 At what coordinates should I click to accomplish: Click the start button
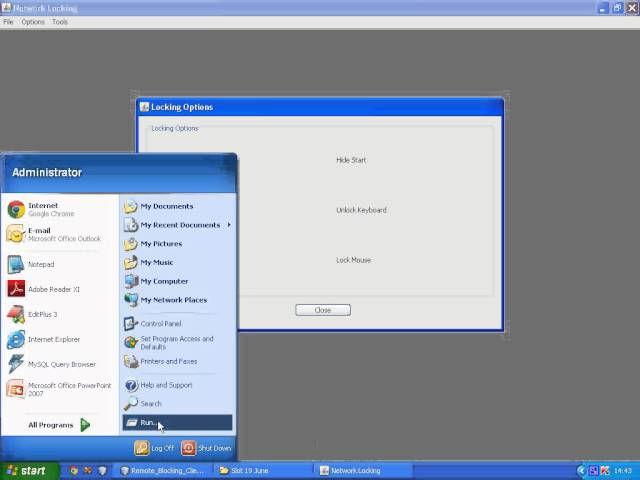click(x=29, y=471)
